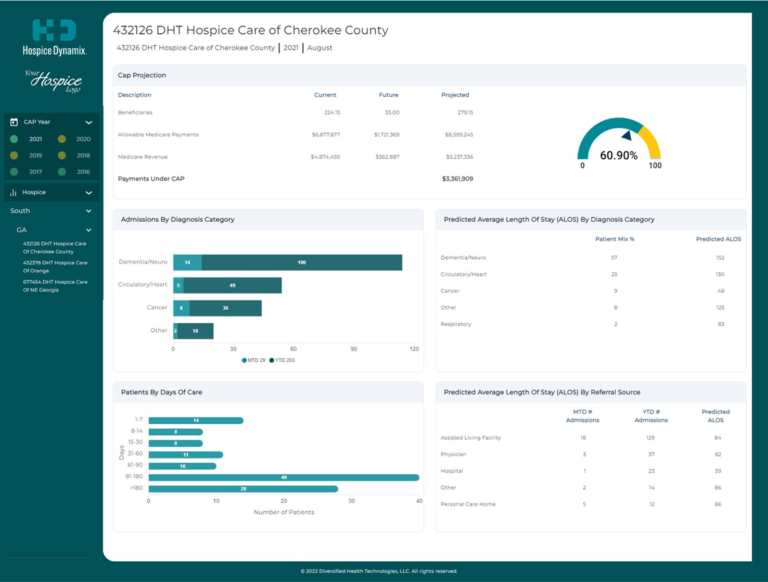Click the Hospice Dynamix logo
This screenshot has width=768, height=582.
(x=54, y=38)
